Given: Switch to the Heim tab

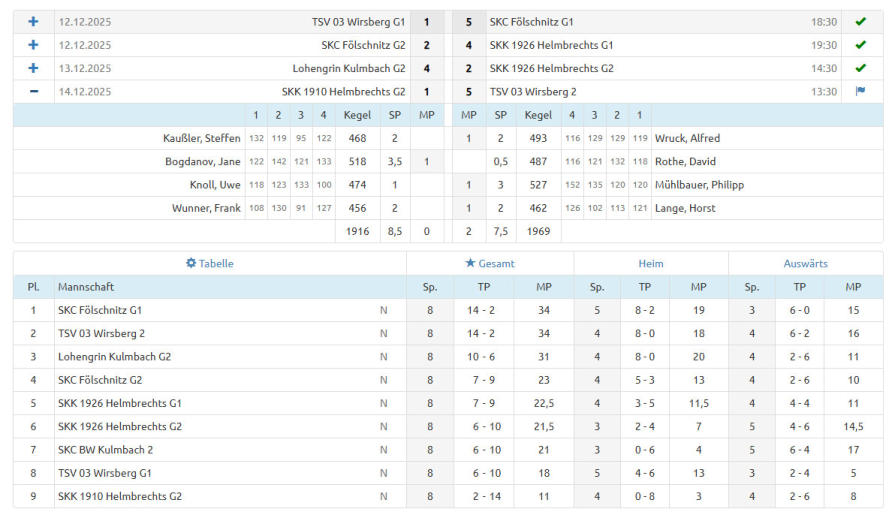Looking at the screenshot, I should (651, 263).
